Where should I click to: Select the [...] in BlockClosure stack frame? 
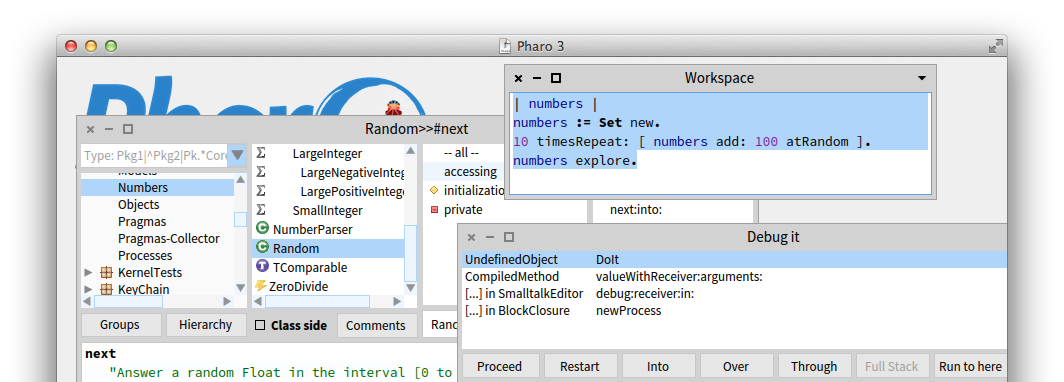point(735,311)
